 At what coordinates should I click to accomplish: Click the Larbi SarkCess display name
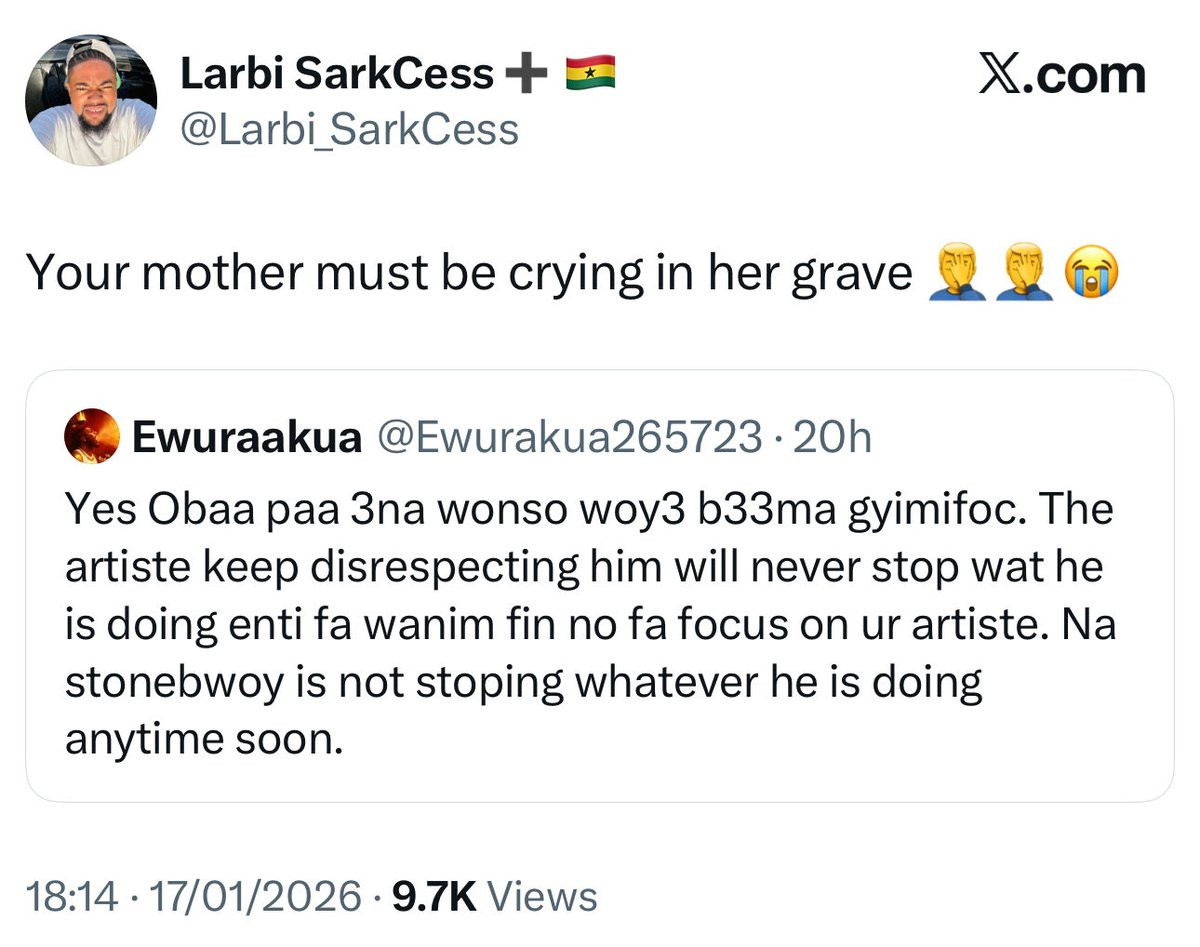pos(336,74)
